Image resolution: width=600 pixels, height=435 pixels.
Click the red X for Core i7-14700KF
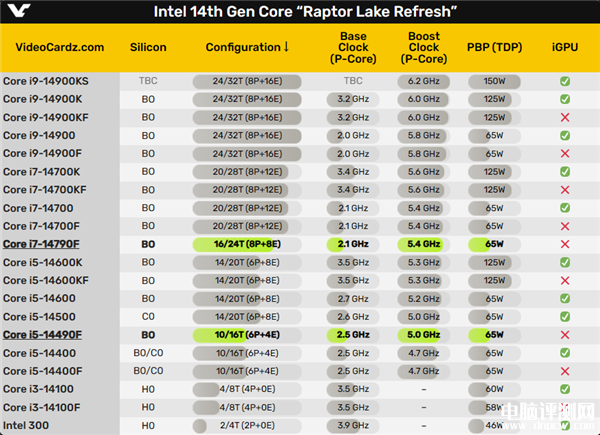tap(565, 190)
